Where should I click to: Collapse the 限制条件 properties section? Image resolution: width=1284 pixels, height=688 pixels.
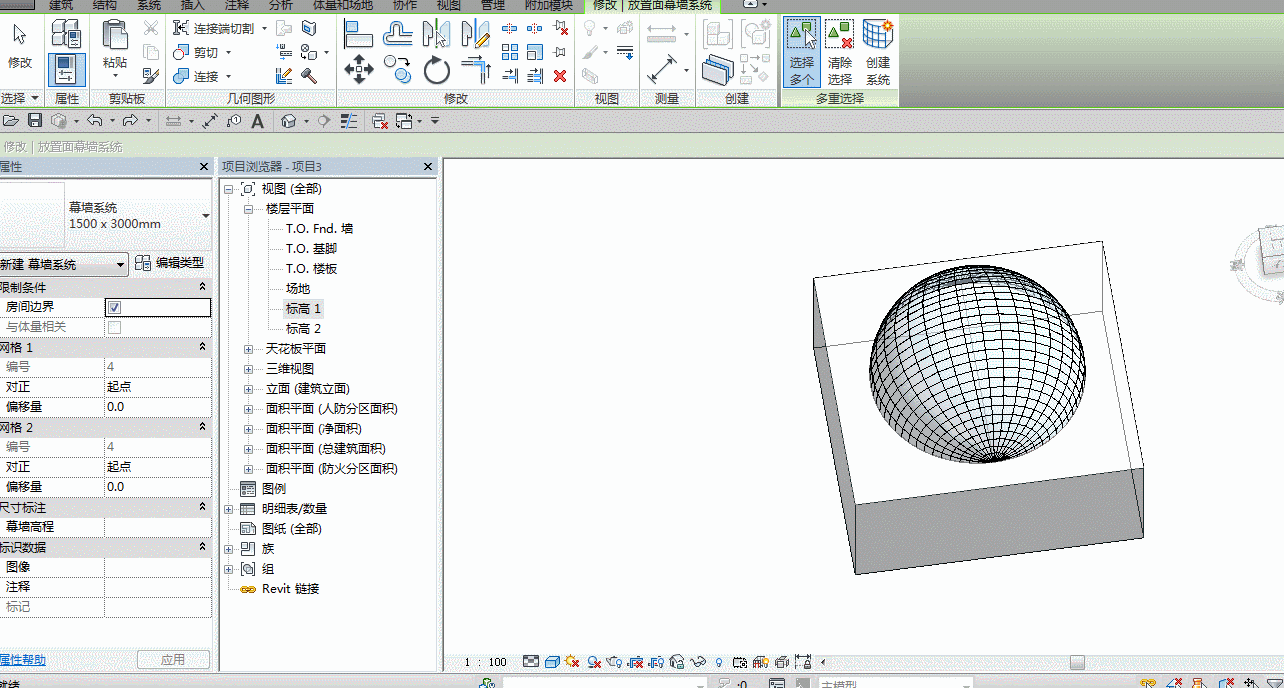[203, 287]
